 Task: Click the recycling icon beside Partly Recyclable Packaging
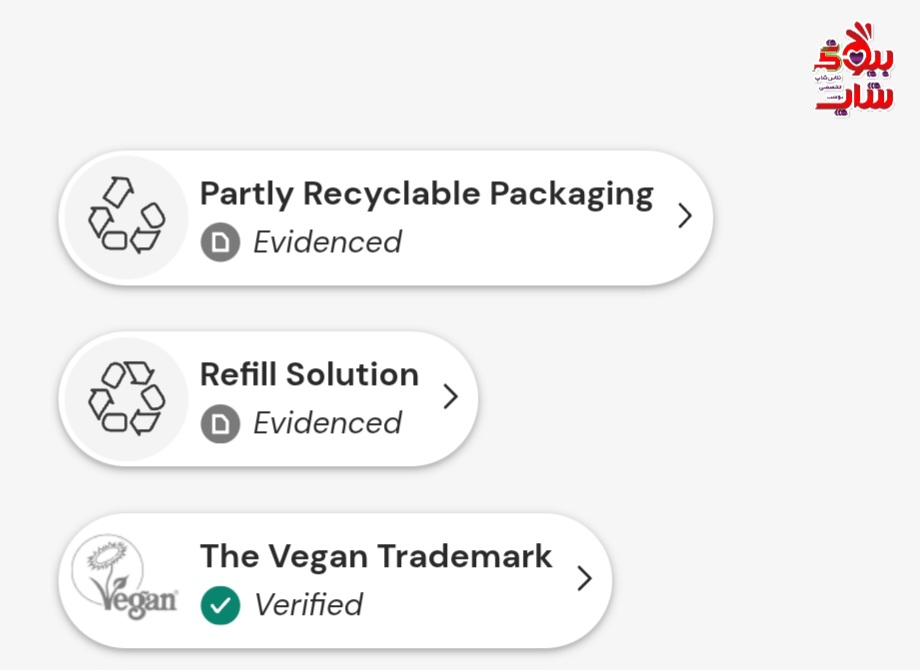tap(126, 217)
